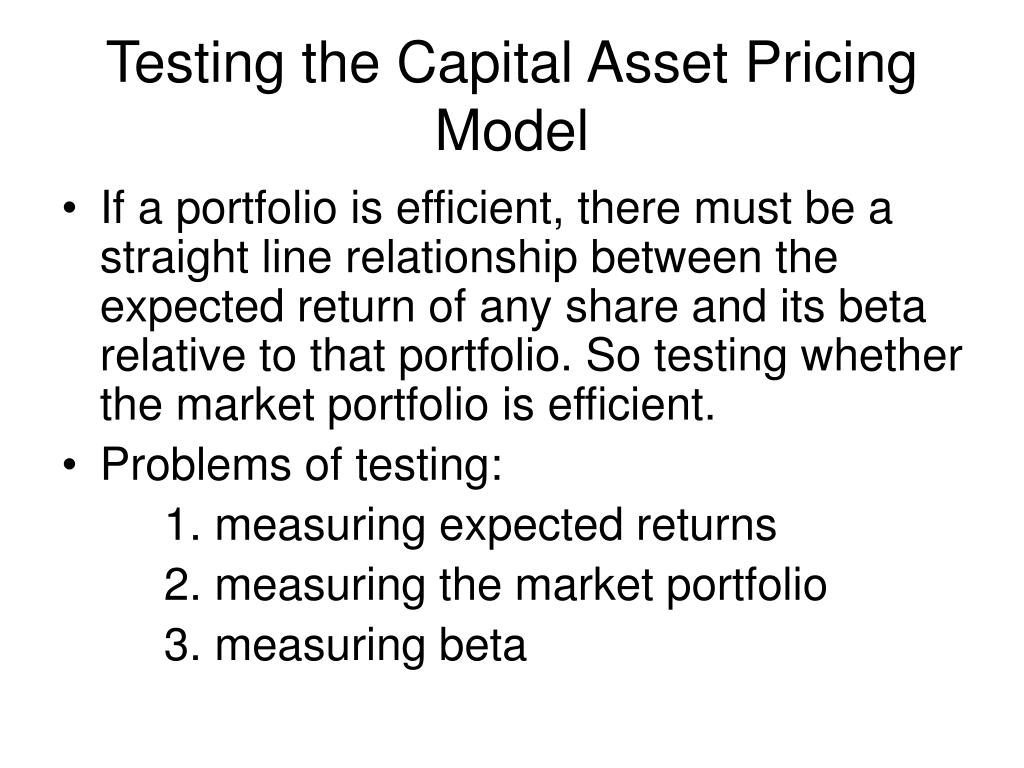Click the phrase 'So testing whether'
The height and width of the screenshot is (768, 1024).
[774, 356]
